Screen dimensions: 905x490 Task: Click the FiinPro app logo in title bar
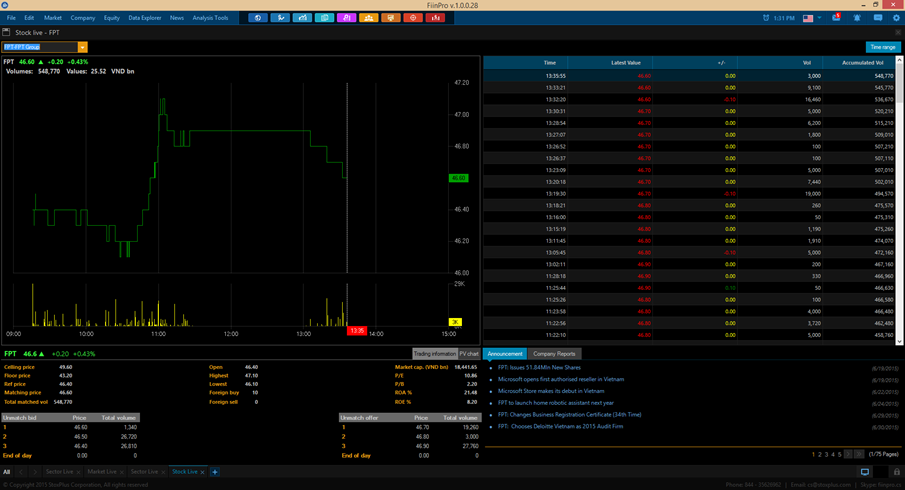pos(5,5)
